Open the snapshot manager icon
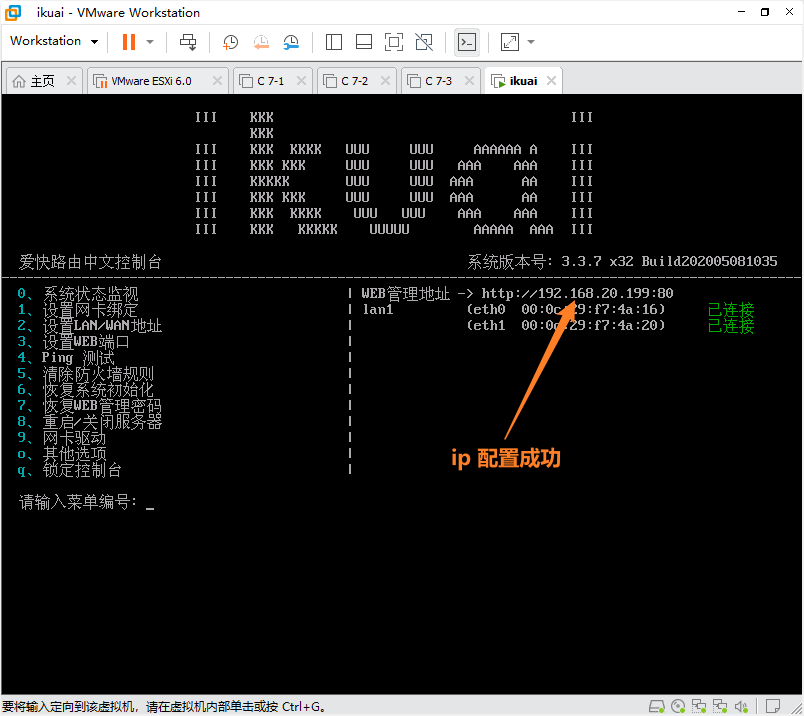Image resolution: width=804 pixels, height=716 pixels. [291, 42]
